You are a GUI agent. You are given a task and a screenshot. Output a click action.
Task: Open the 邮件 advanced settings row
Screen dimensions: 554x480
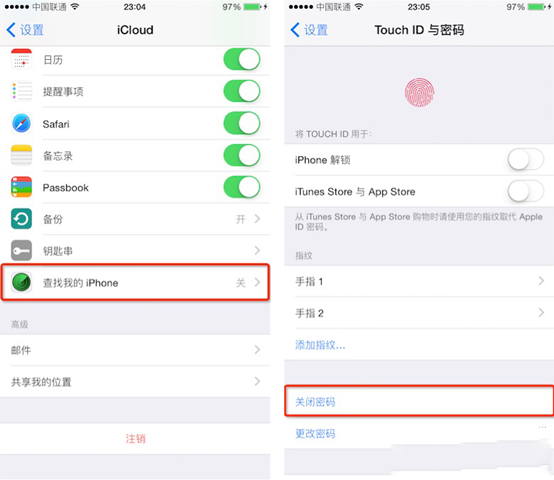[135, 350]
